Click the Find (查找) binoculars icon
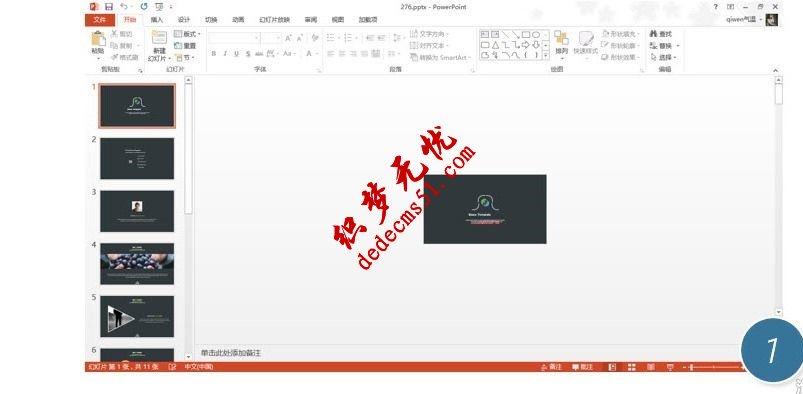The image size is (803, 394). pos(653,34)
